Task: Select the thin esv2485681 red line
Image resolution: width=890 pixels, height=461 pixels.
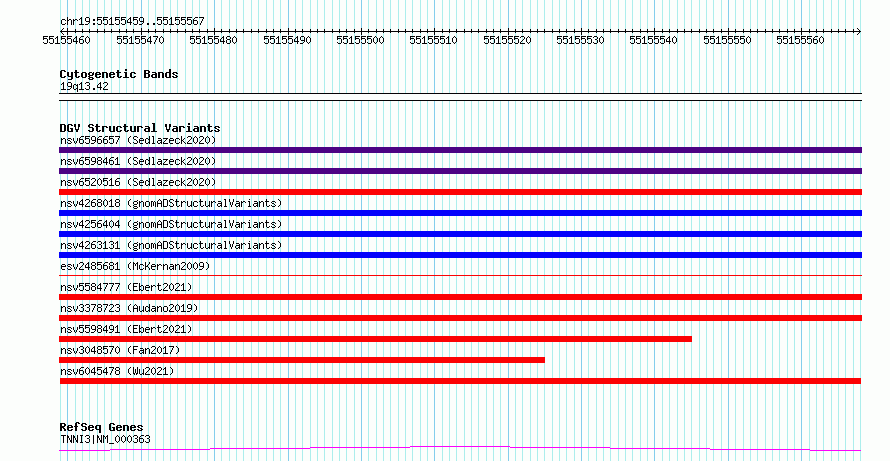Action: tap(460, 276)
